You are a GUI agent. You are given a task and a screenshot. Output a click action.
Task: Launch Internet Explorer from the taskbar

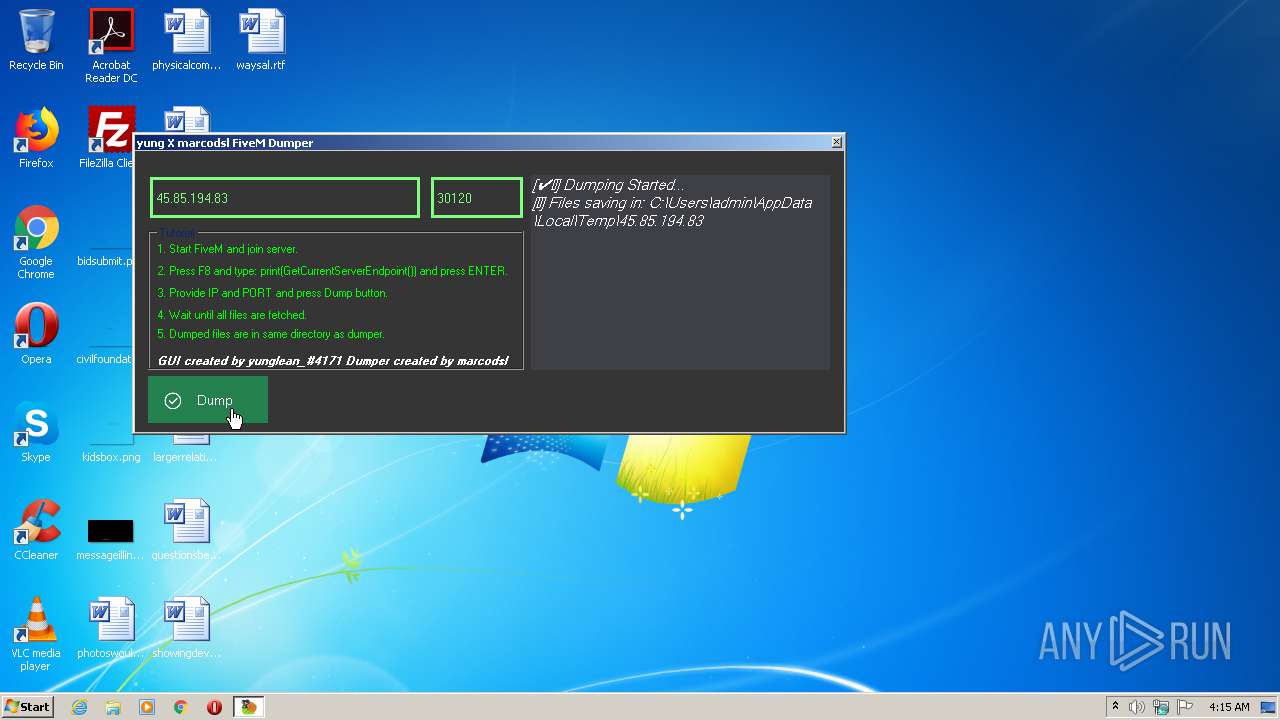pyautogui.click(x=79, y=707)
